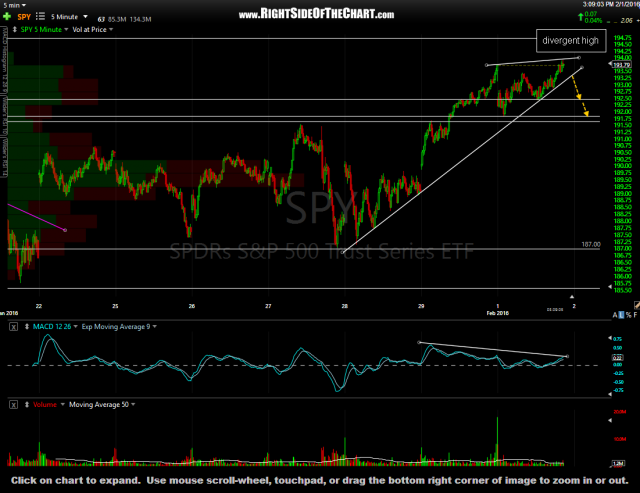Image resolution: width=640 pixels, height=493 pixels.
Task: Click the pencil drawing tools icon
Action: 636,305
